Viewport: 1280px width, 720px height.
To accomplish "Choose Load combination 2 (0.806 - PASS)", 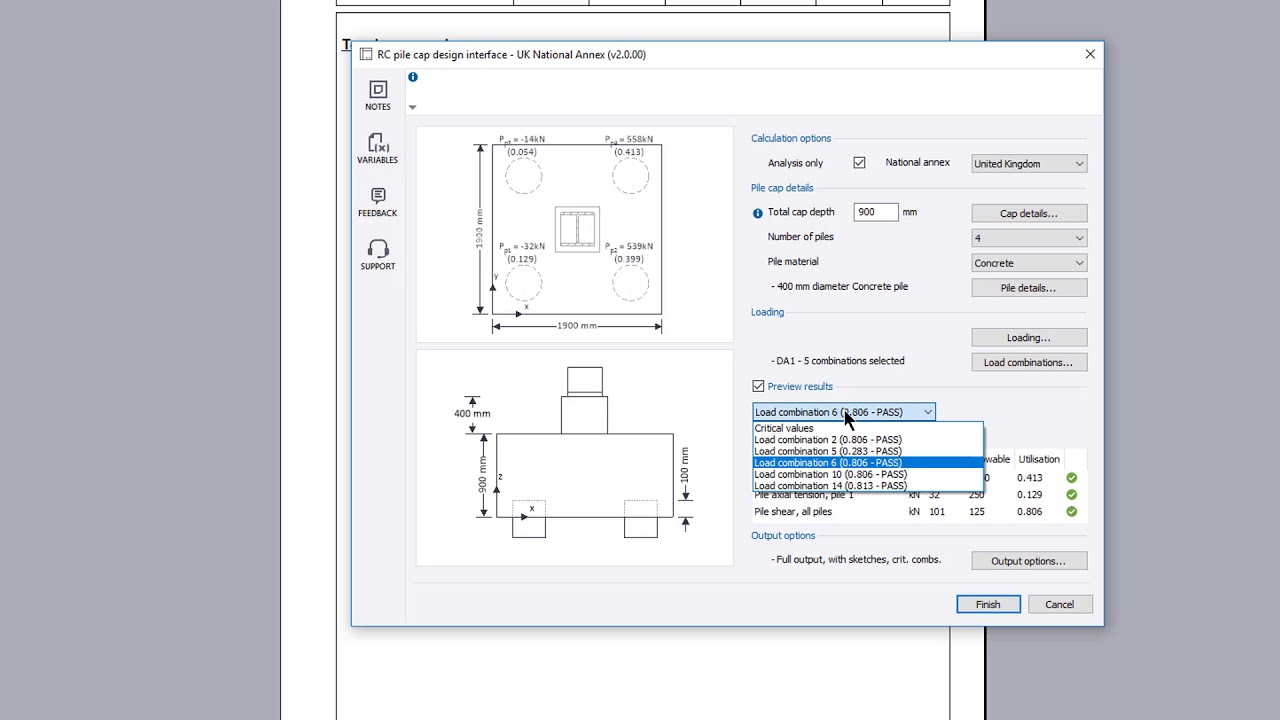I will tap(868, 440).
